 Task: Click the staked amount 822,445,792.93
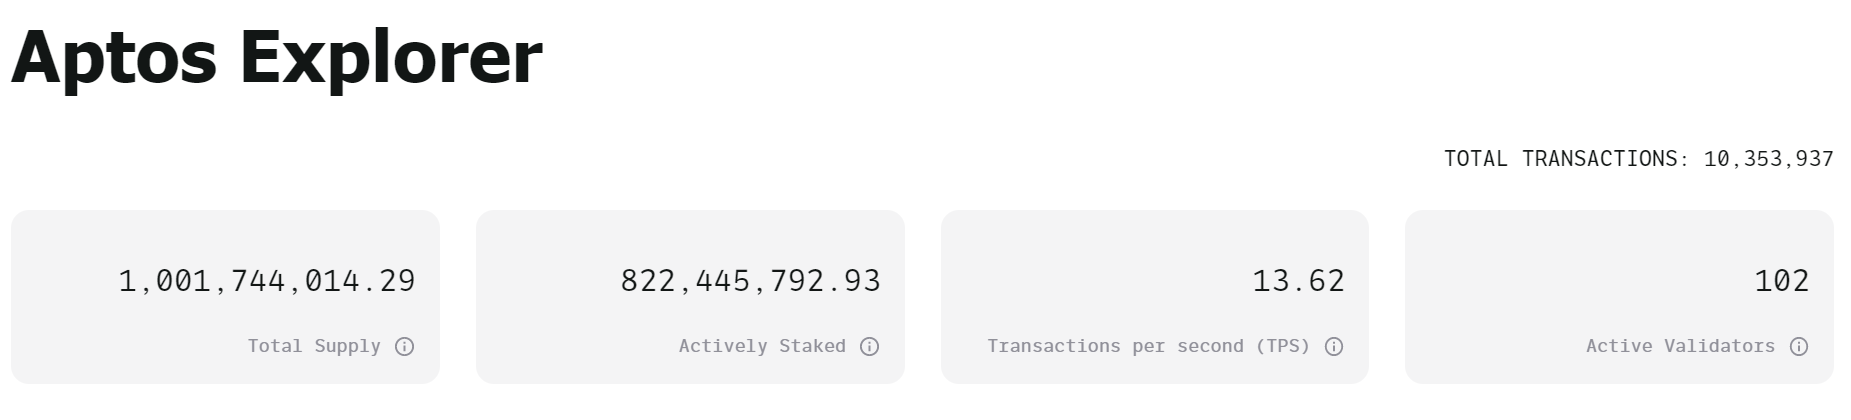point(750,281)
